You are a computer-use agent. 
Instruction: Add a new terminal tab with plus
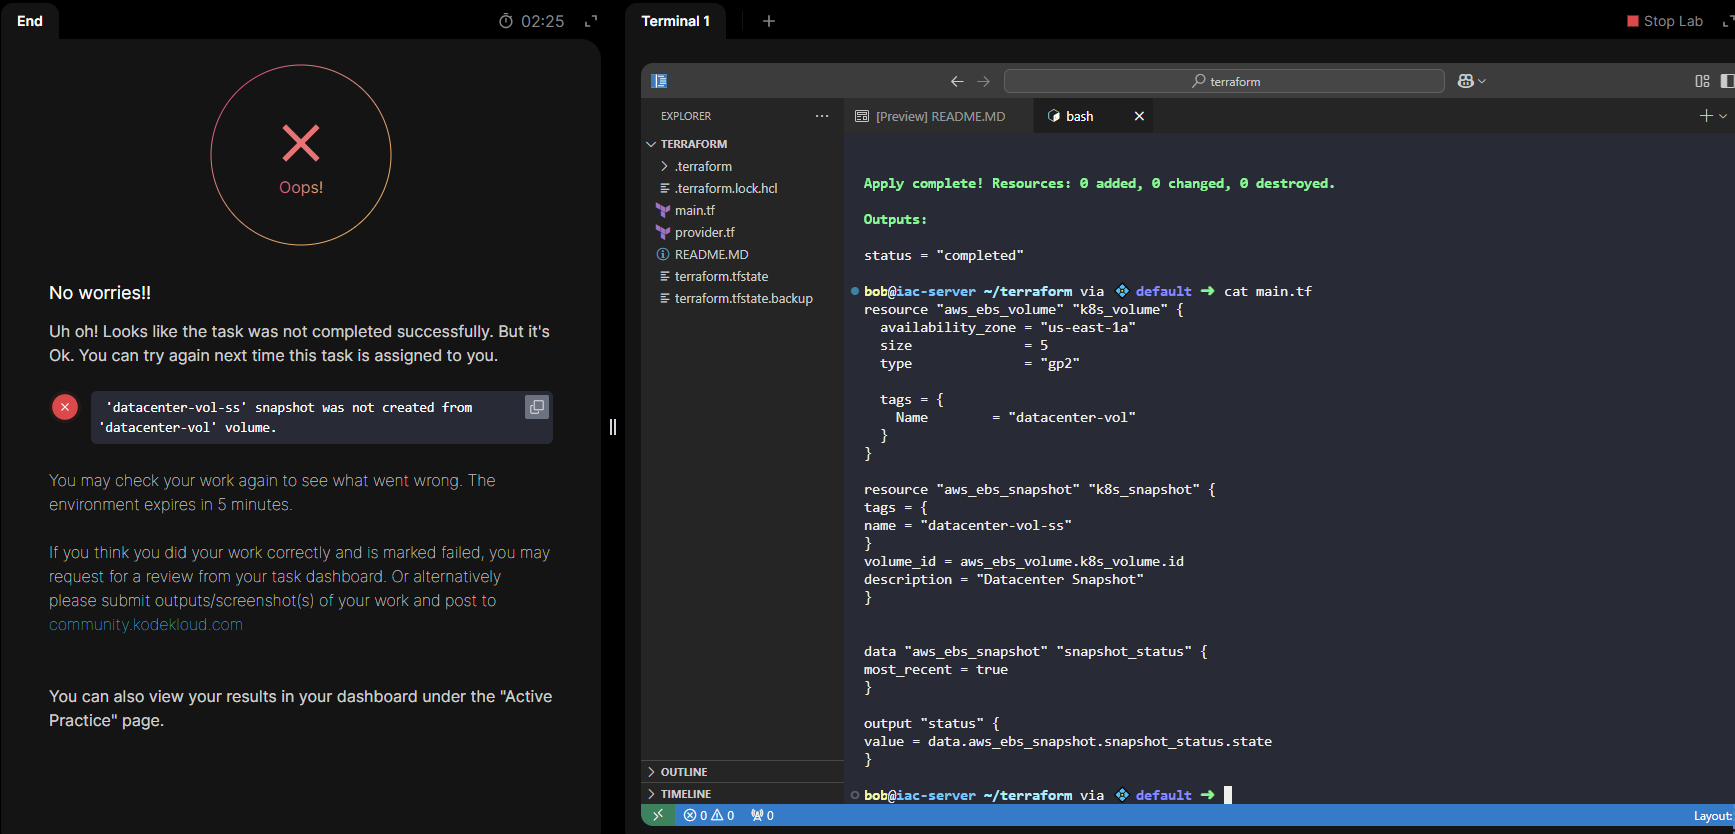point(769,21)
